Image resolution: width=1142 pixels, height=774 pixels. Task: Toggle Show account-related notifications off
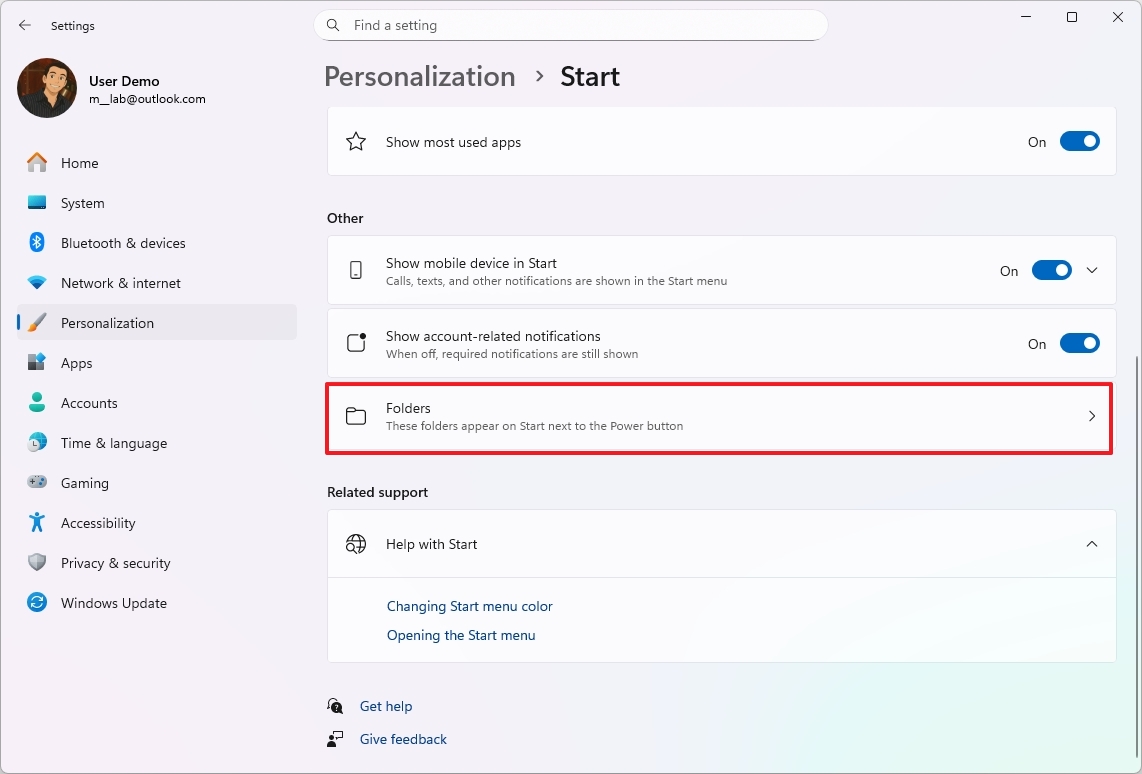pyautogui.click(x=1080, y=343)
